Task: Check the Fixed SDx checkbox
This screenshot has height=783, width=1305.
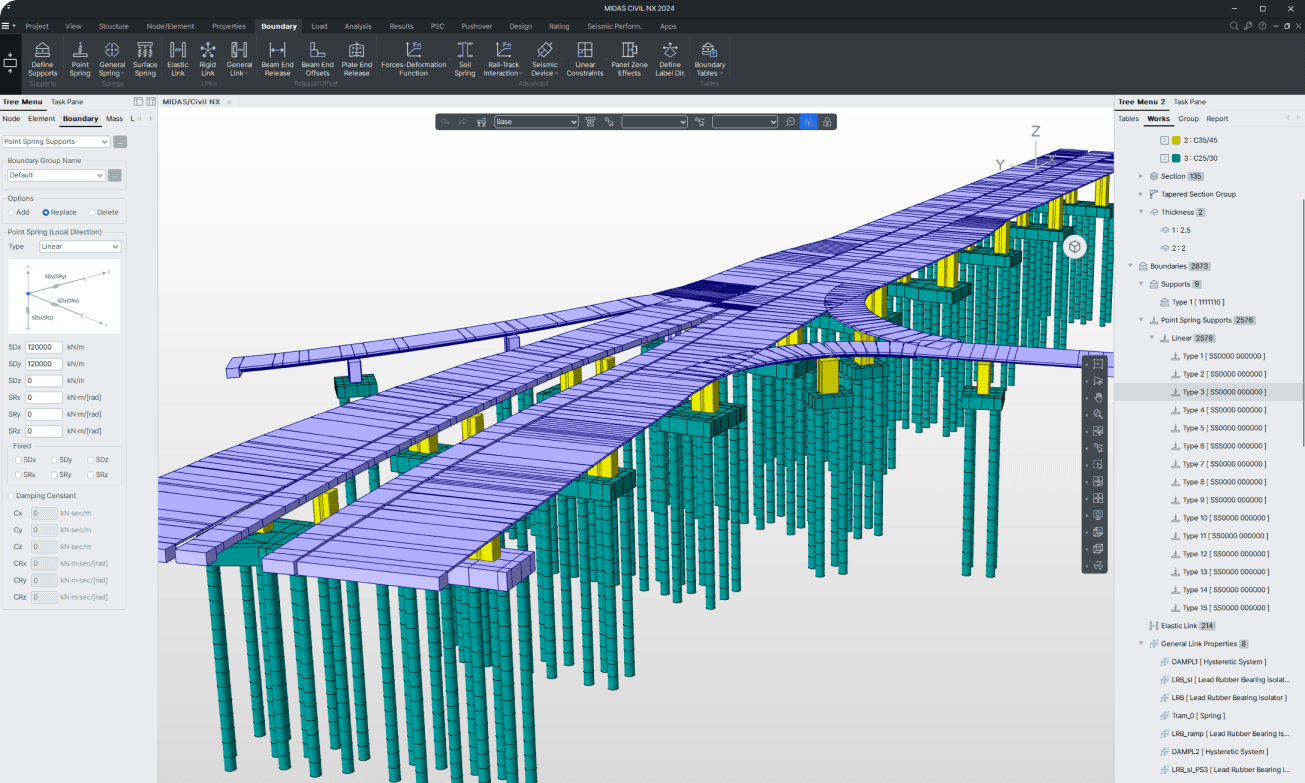Action: (18, 460)
